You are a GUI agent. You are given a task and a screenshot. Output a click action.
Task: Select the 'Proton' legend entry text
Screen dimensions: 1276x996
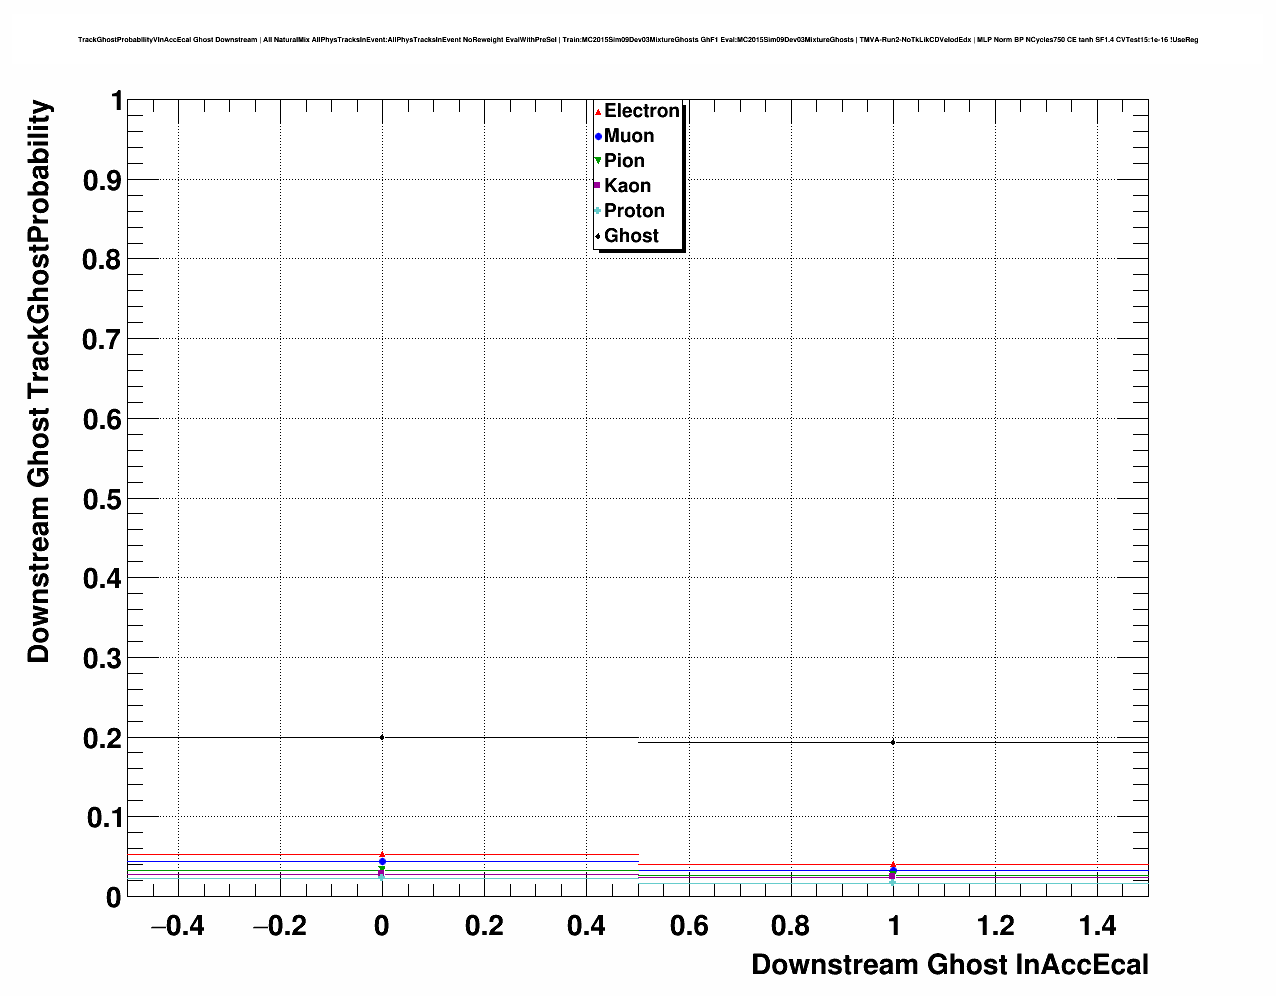click(634, 211)
